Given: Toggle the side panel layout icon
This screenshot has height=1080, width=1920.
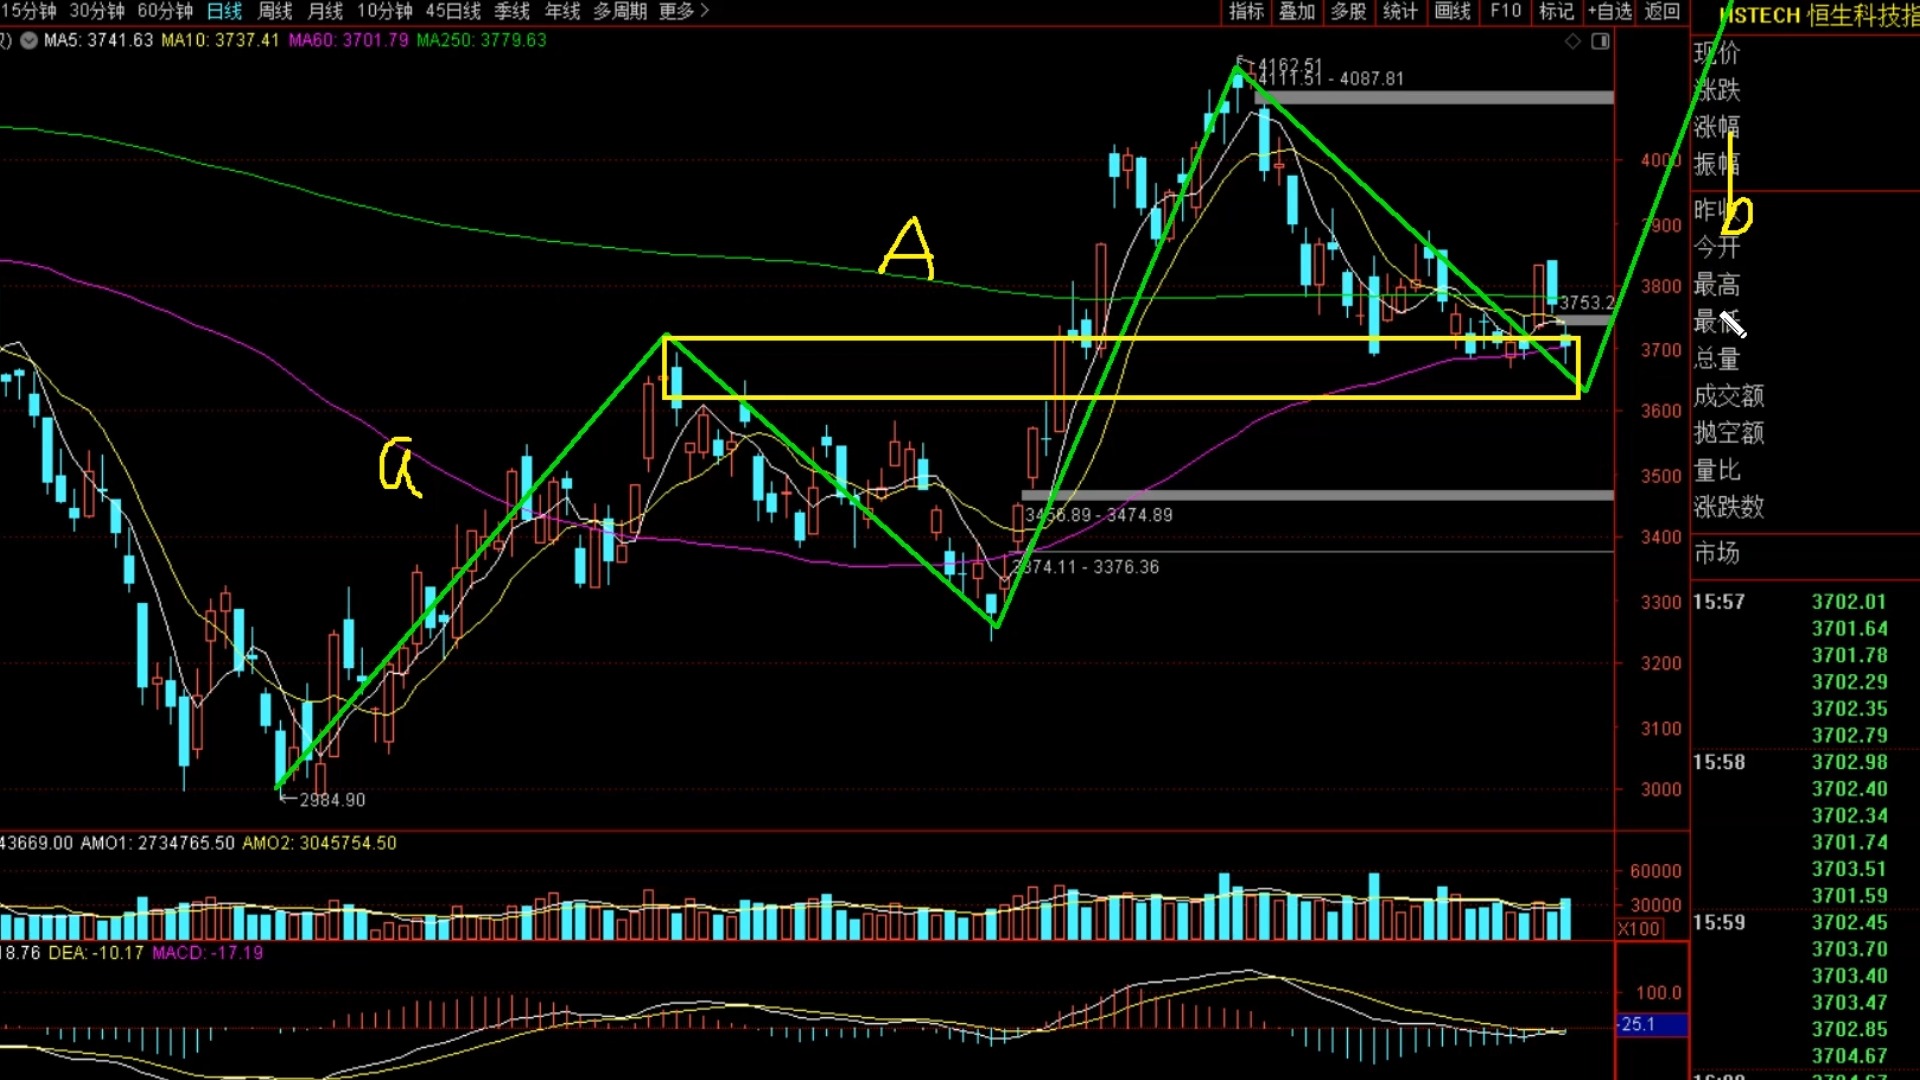Looking at the screenshot, I should point(1600,41).
